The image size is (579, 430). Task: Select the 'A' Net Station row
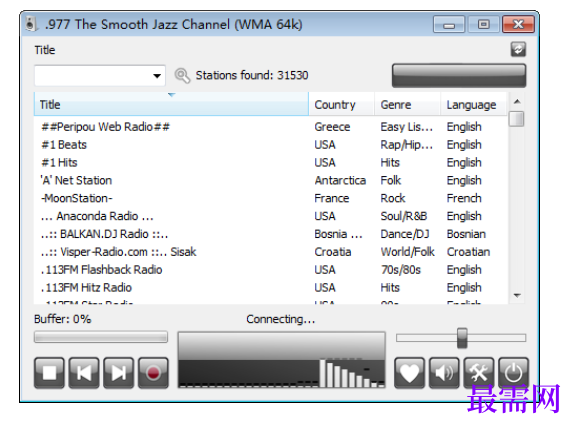coord(270,180)
